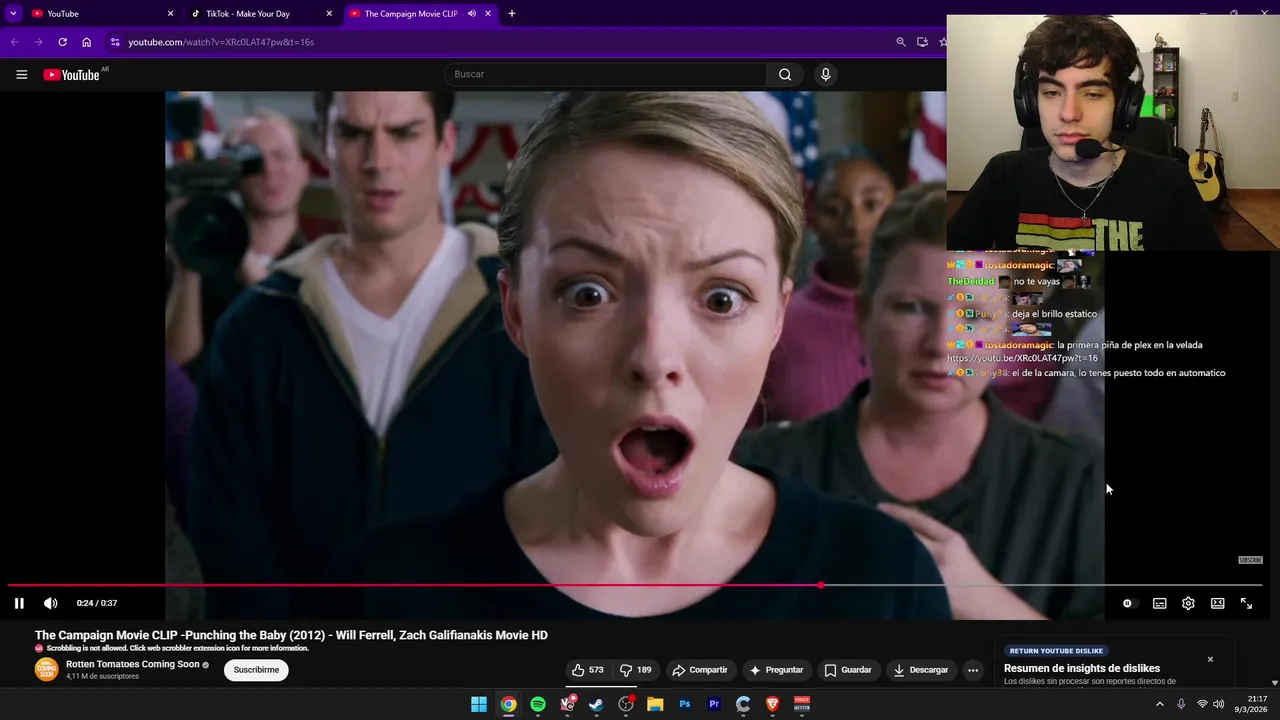Enter fullscreen mode in the player
Screen dimensions: 1280x720
point(1246,603)
